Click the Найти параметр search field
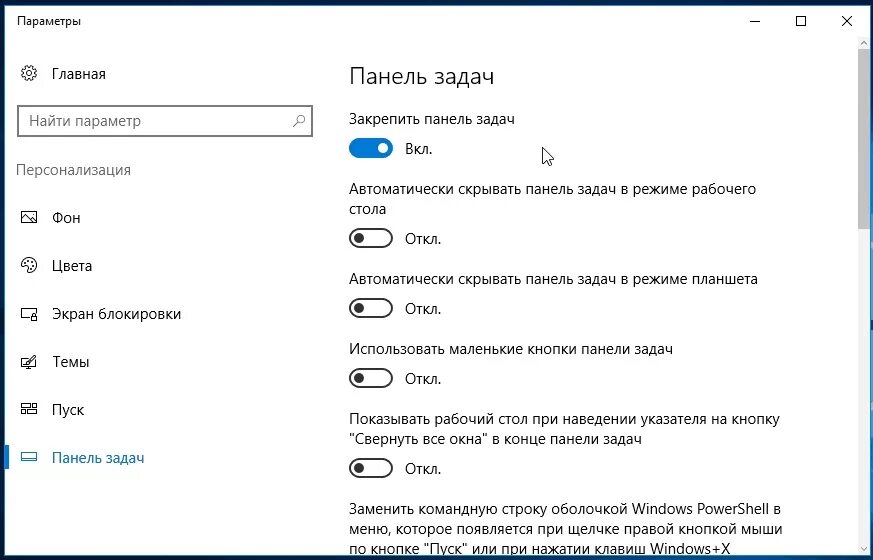 (x=165, y=121)
